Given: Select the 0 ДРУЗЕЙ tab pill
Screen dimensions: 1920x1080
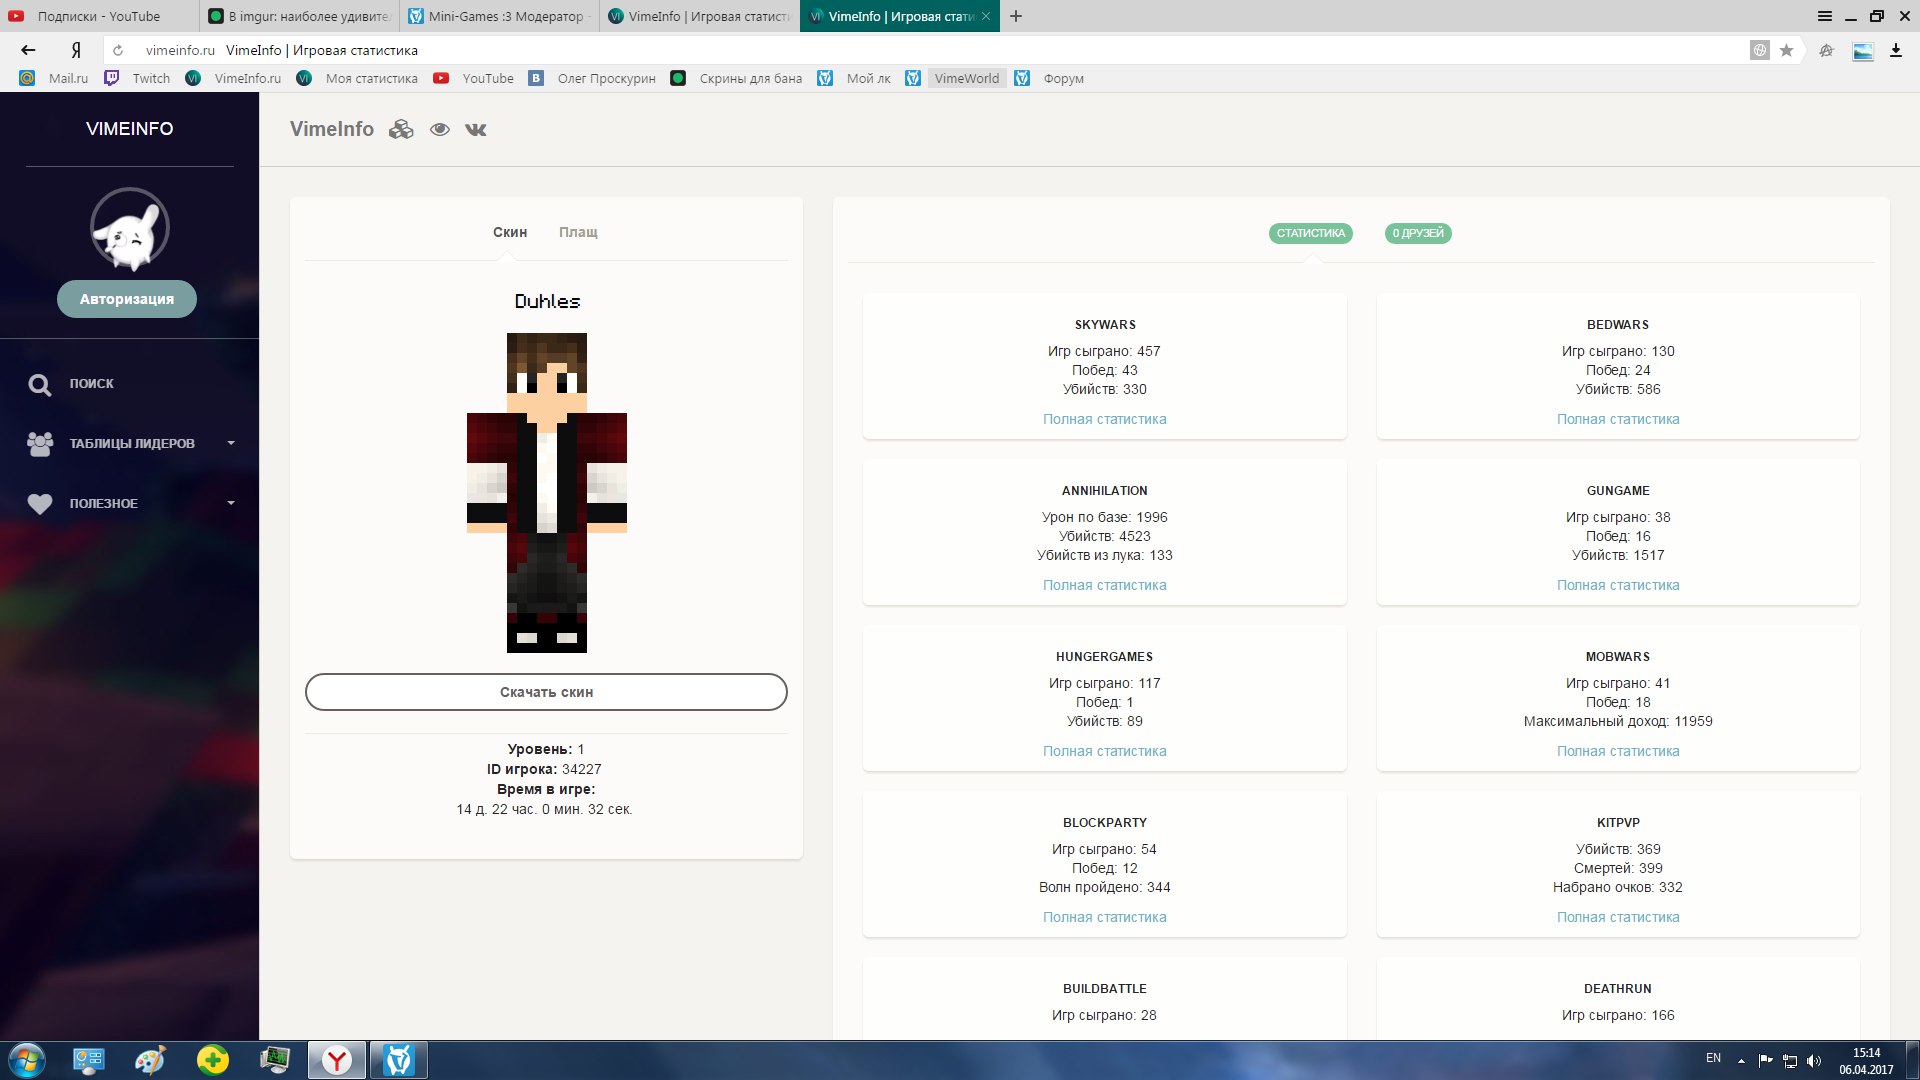Looking at the screenshot, I should (x=1418, y=233).
